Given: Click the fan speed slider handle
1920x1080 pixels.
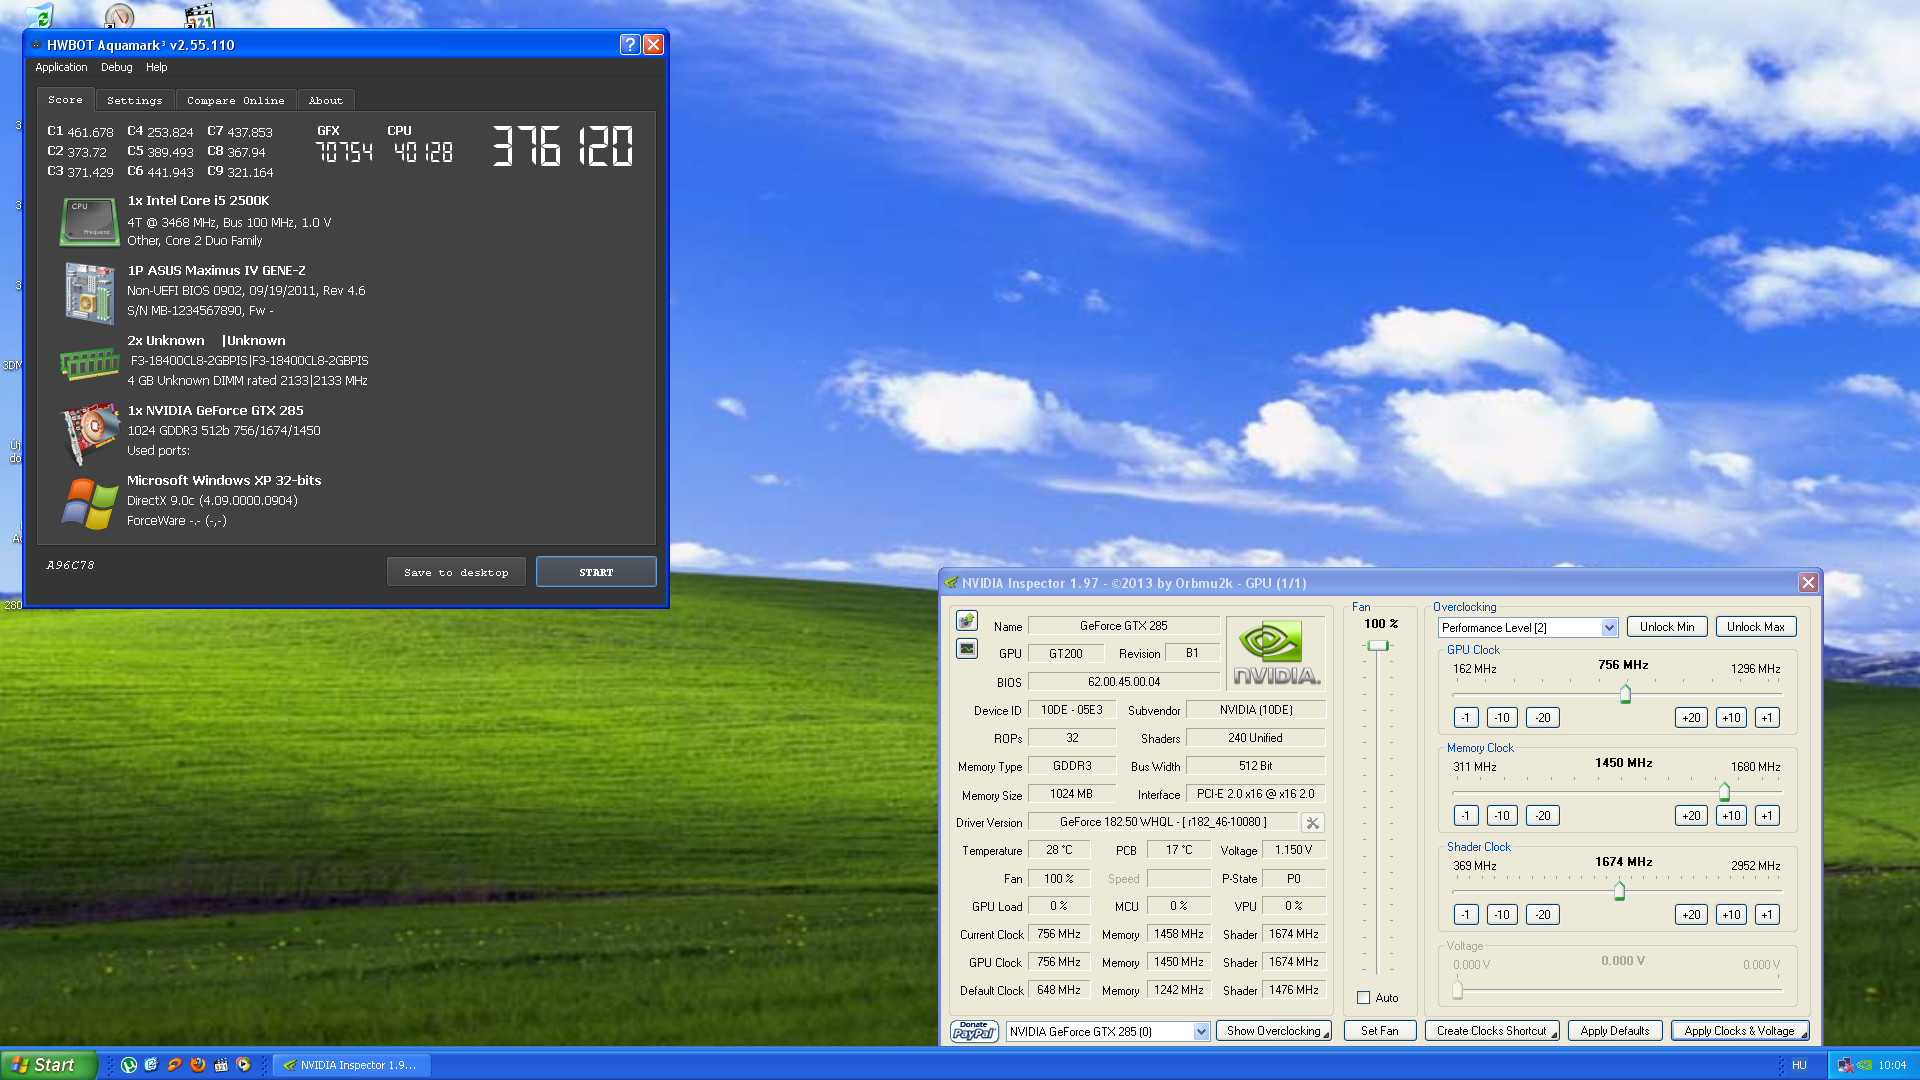Looking at the screenshot, I should click(x=1378, y=646).
